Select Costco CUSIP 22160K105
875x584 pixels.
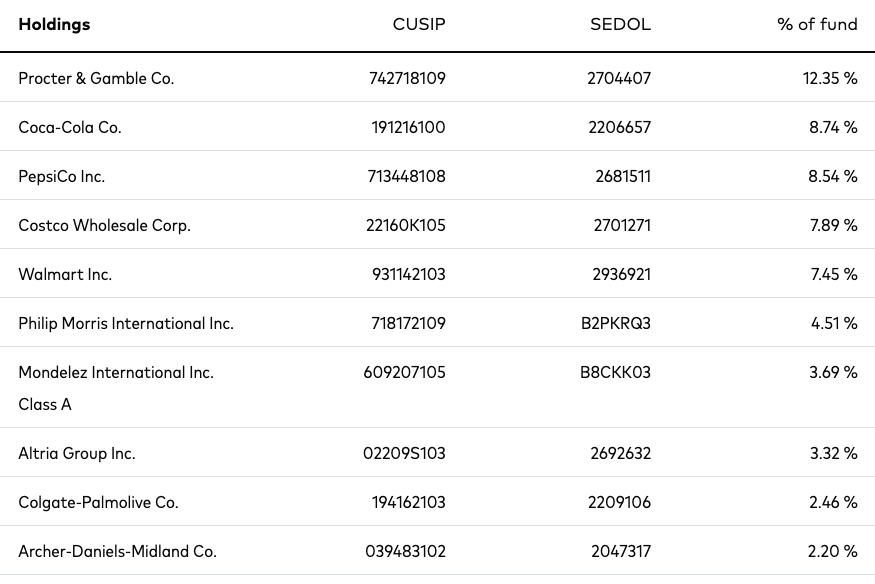(406, 226)
